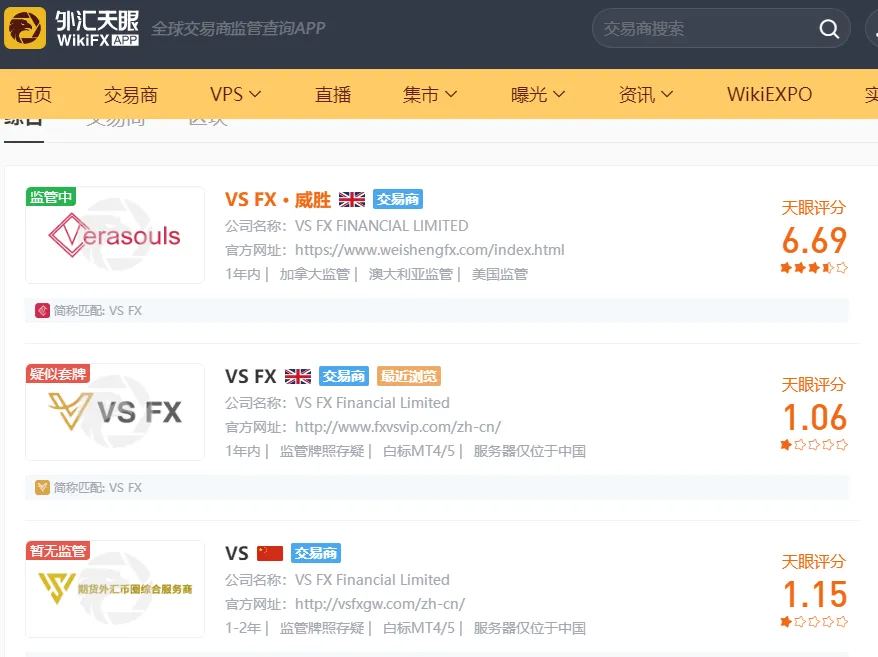The image size is (878, 657).
Task: Click the 期货外汇币圈综合服务商 logo thumbnail
Action: click(115, 589)
